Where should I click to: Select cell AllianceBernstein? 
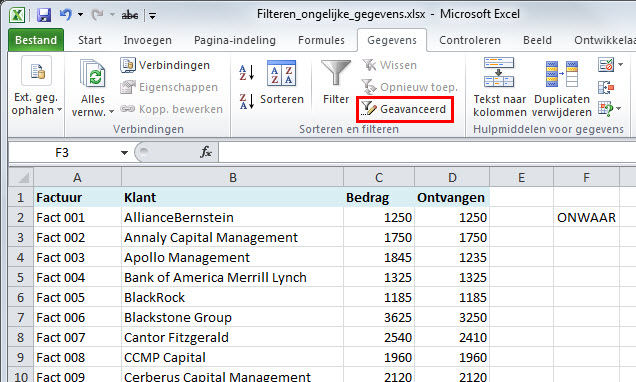point(232,217)
